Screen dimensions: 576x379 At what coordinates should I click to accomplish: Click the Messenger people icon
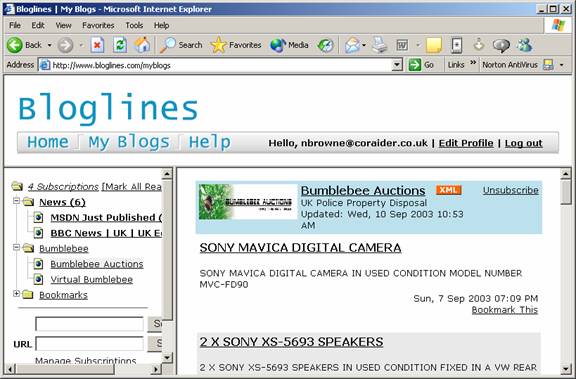(524, 45)
